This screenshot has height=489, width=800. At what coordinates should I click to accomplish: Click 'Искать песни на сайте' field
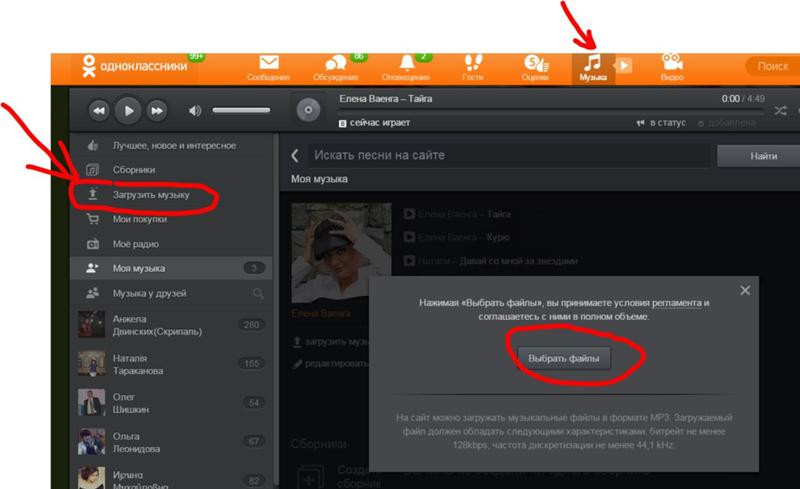click(x=509, y=156)
